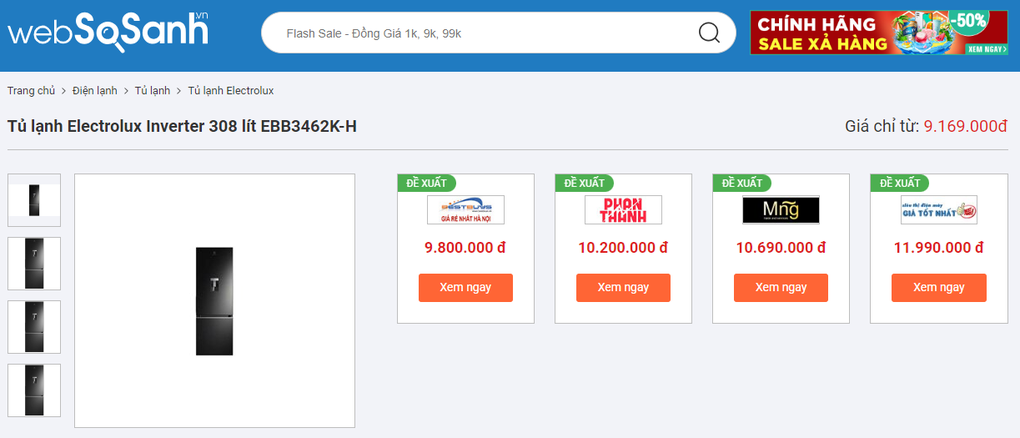Click the product title Electrolux Inverter 308 lít

pyautogui.click(x=182, y=126)
